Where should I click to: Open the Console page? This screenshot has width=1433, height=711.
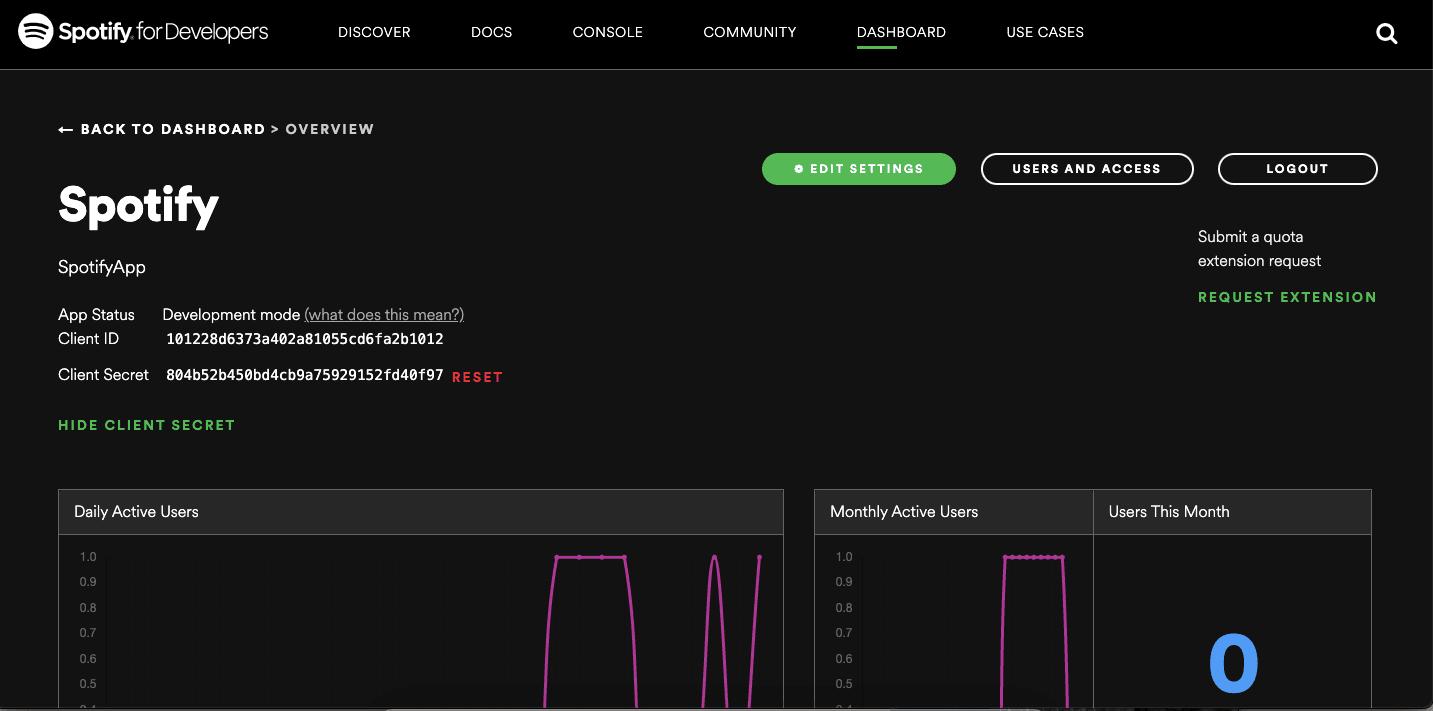click(608, 32)
